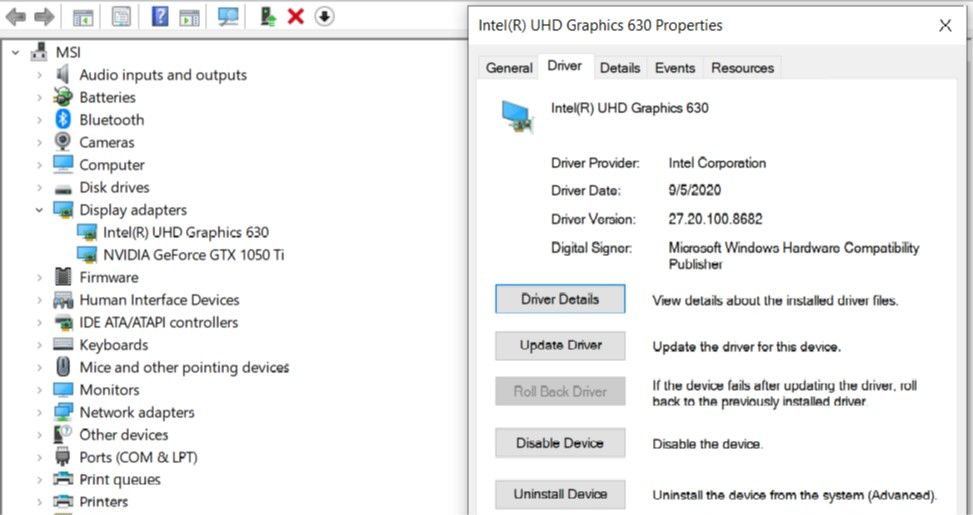Collapse the MSI root node
Screen dimensions: 973x515
[x=16, y=53]
